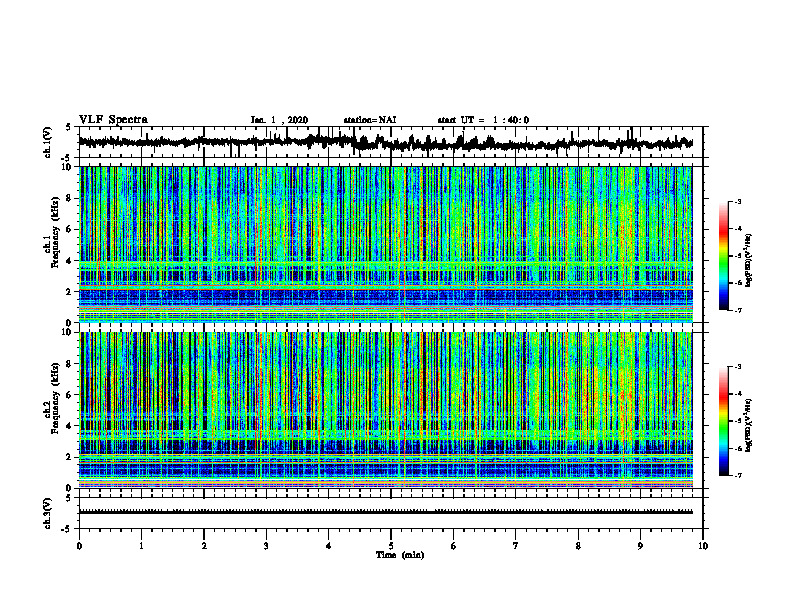792x612 pixels.
Task: Click the "station=NAI" header label
Action: tap(370, 120)
